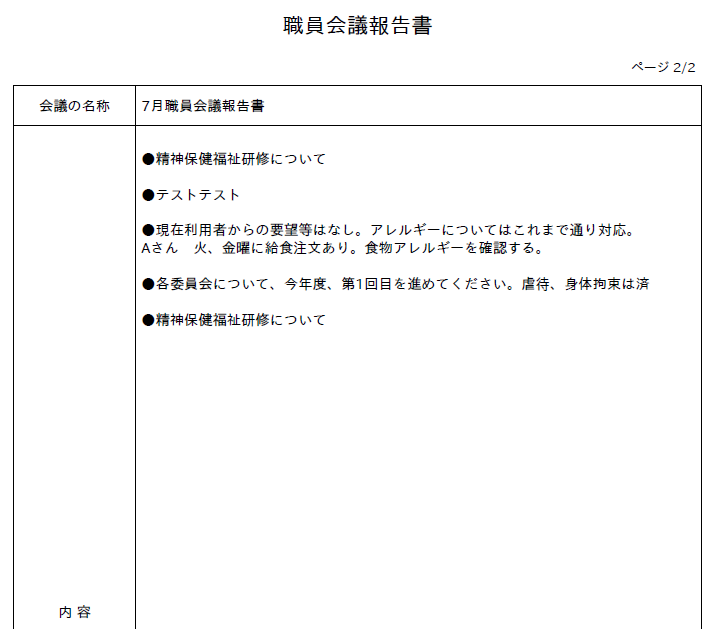The width and height of the screenshot is (707, 629).
Task: Click the line starting Aさん 火、金曜に給食注文
Action: [x=342, y=248]
